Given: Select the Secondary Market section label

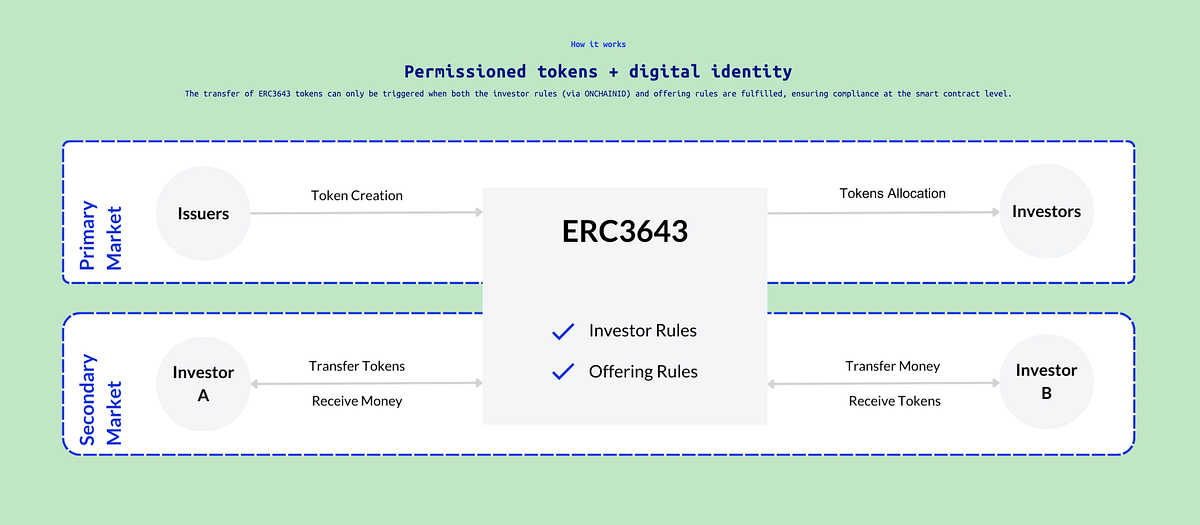Looking at the screenshot, I should (x=101, y=399).
